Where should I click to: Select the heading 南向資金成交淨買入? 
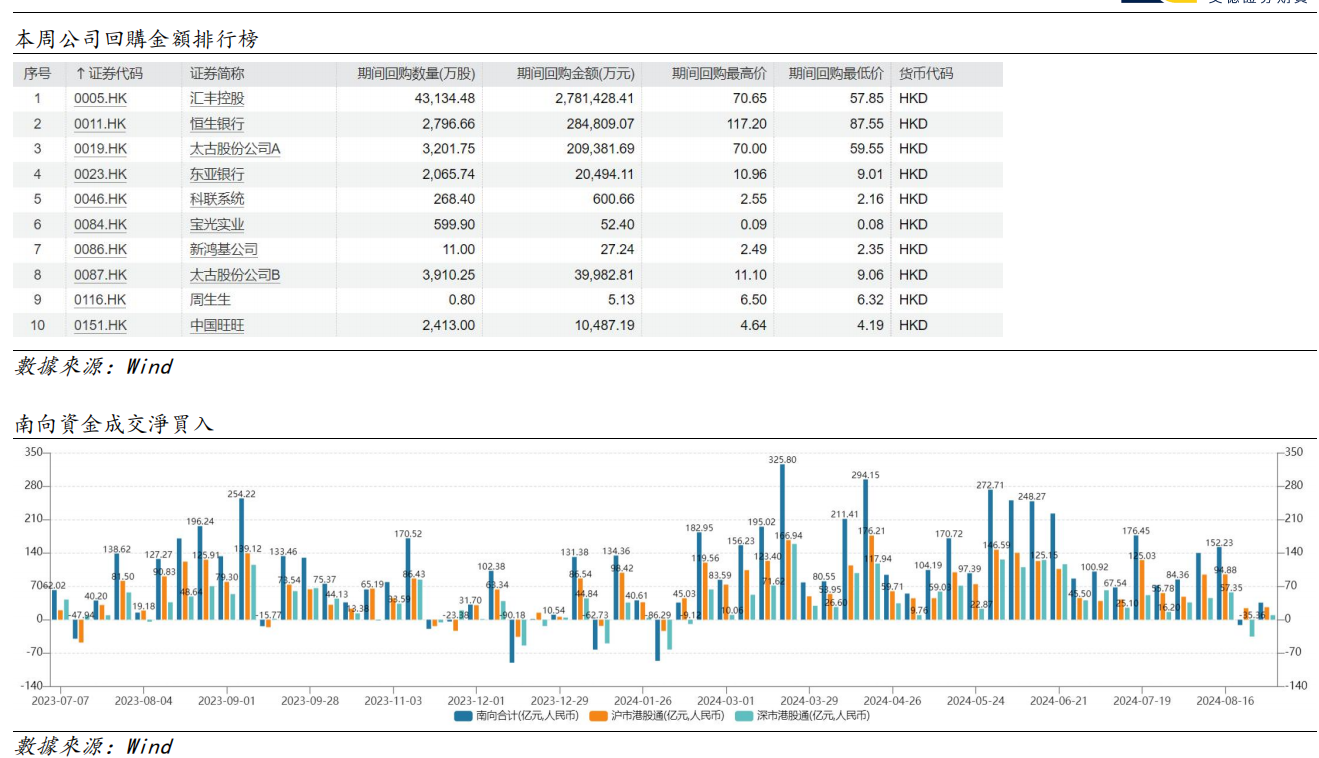coord(114,424)
